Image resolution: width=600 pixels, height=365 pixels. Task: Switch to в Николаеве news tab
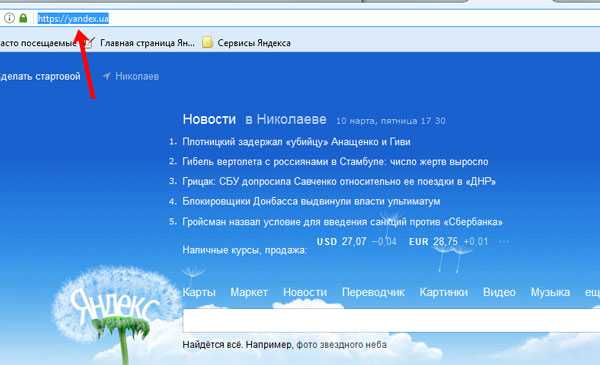click(286, 119)
